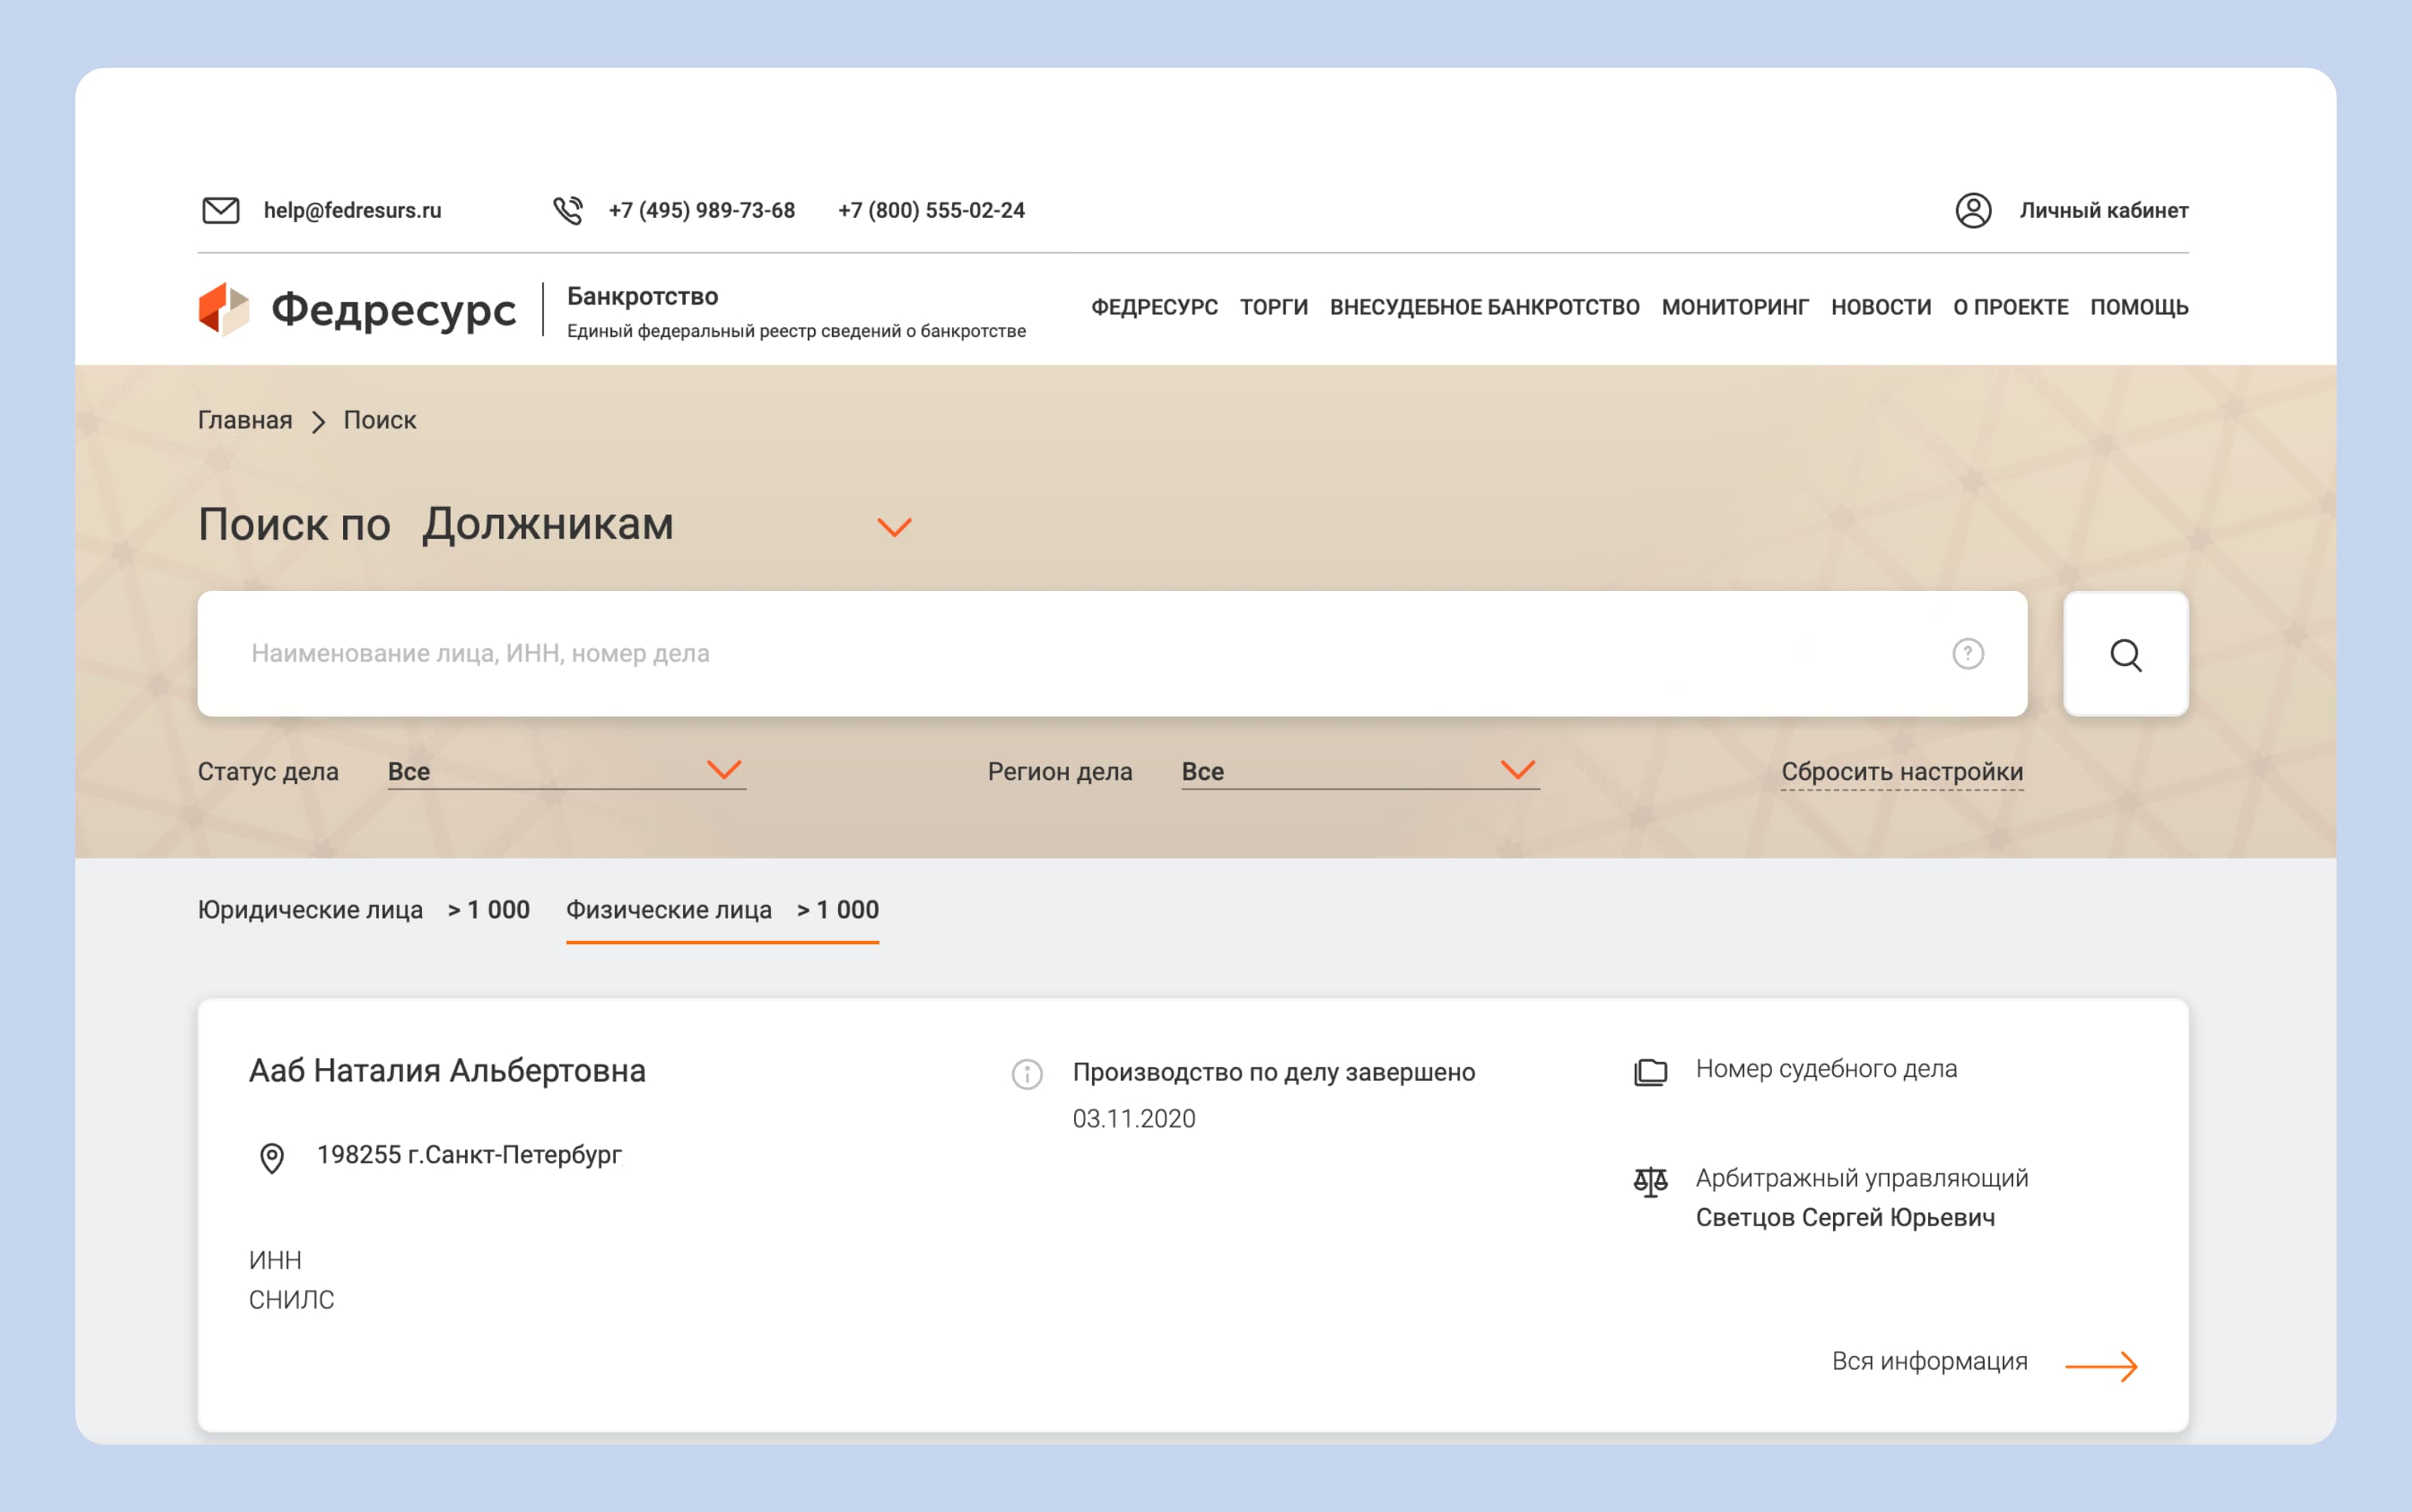The width and height of the screenshot is (2412, 1512).
Task: Click into the debtor name search field
Action: (x=1080, y=654)
